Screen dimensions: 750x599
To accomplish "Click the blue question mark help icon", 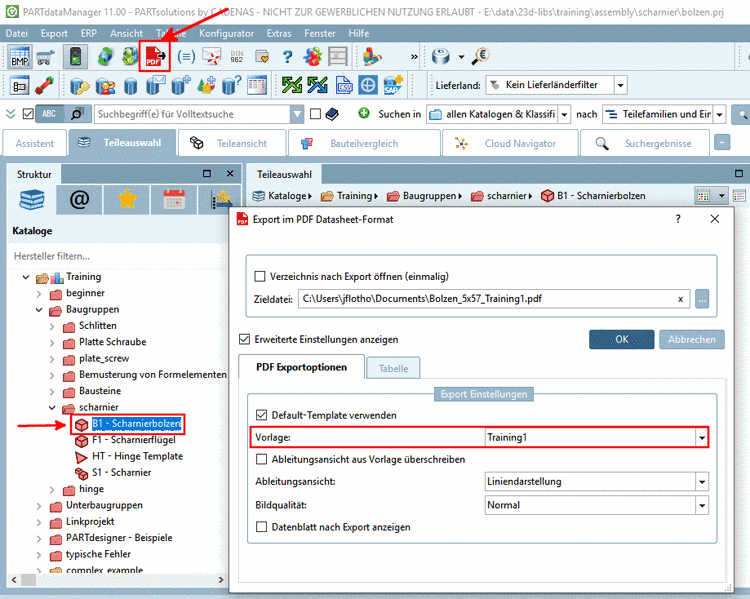I will point(287,57).
